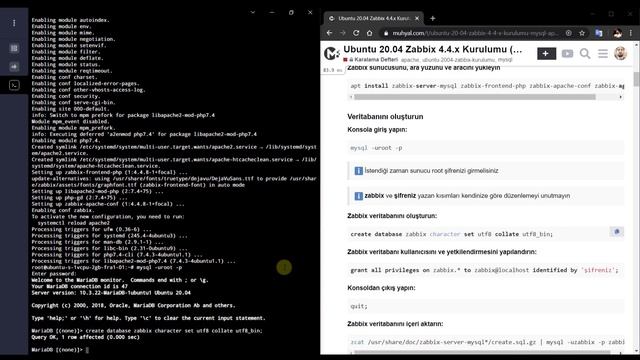Click the page title Ubuntu 20.04 Zabbix 4.4.x Kurulumu
Image resolution: width=640 pixels, height=360 pixels.
432,49
